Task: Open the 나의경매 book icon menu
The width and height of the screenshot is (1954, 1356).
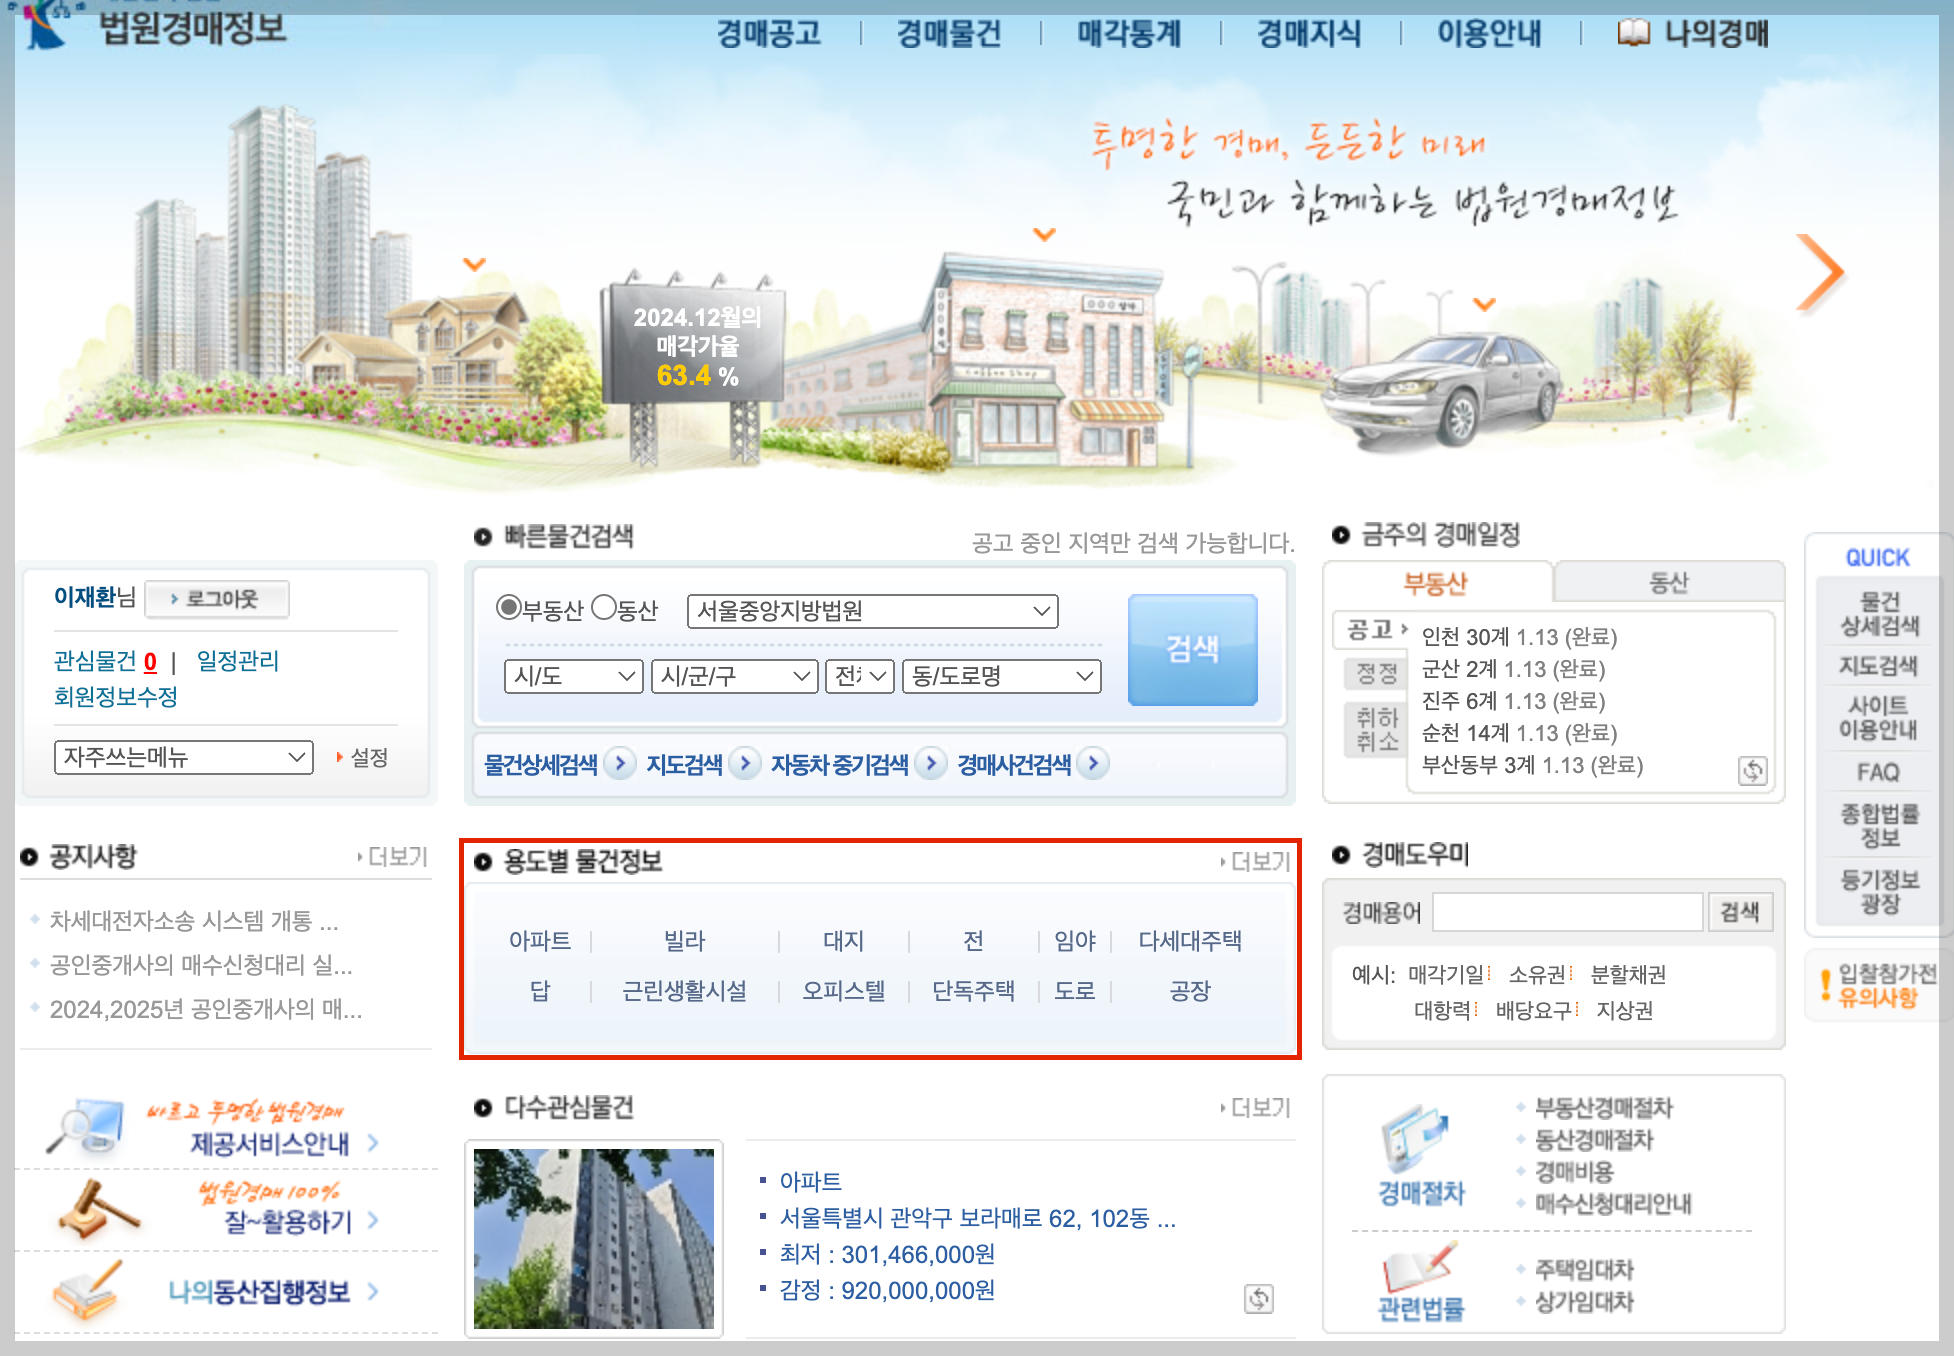Action: (1633, 33)
